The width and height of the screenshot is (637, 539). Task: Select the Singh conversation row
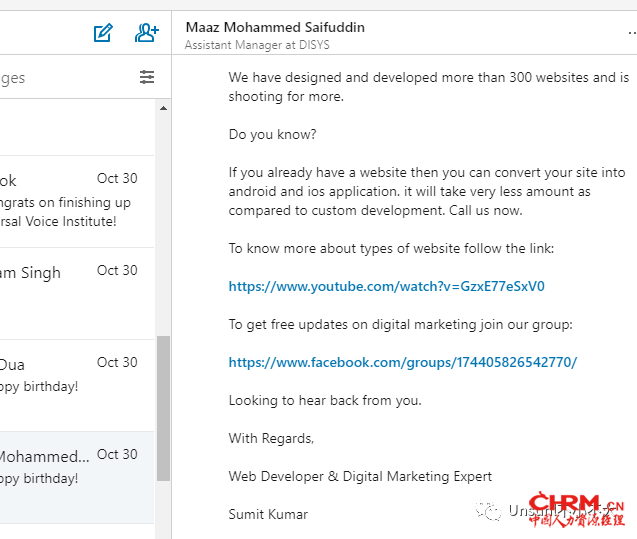click(x=77, y=294)
